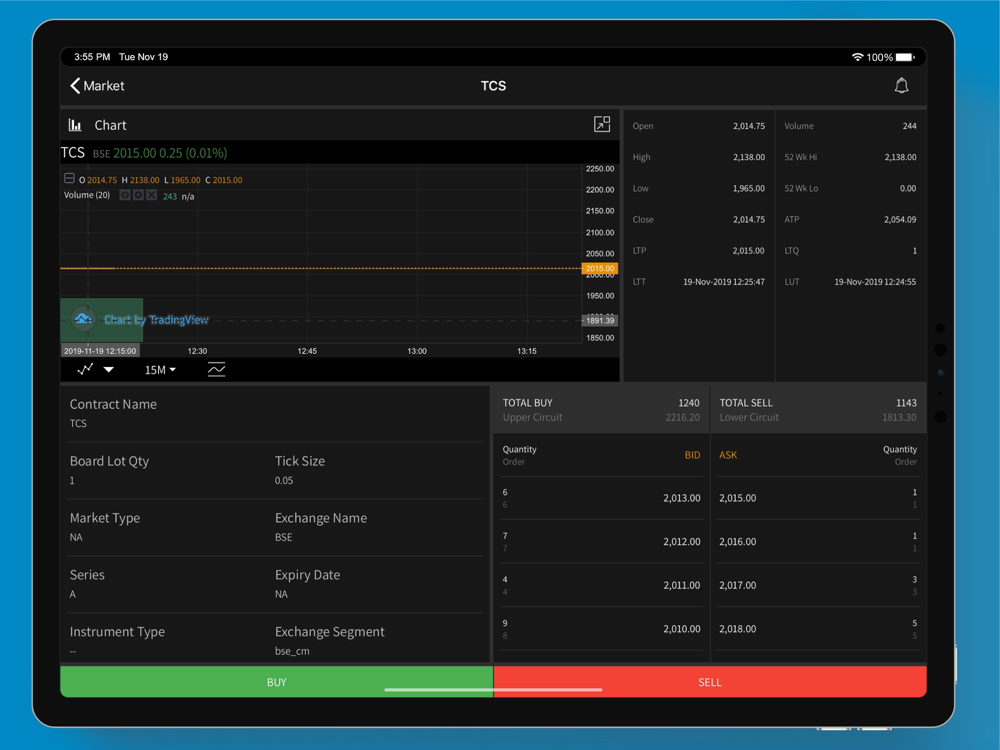Tap the orange 2015.00 price label
The height and width of the screenshot is (750, 1000).
(x=600, y=269)
